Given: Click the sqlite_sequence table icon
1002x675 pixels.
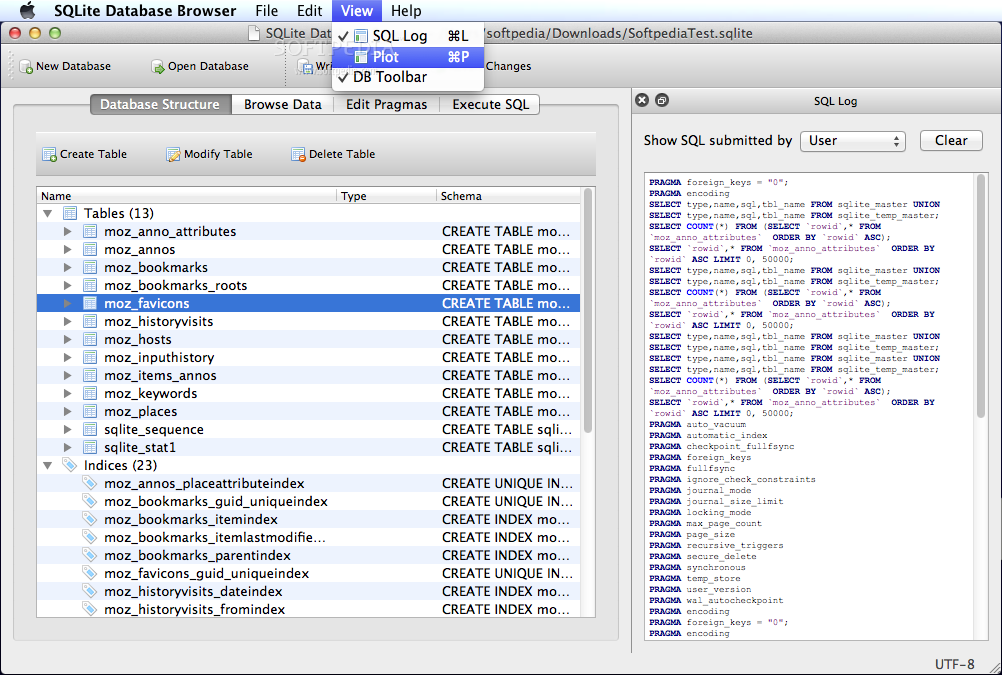Looking at the screenshot, I should [90, 430].
